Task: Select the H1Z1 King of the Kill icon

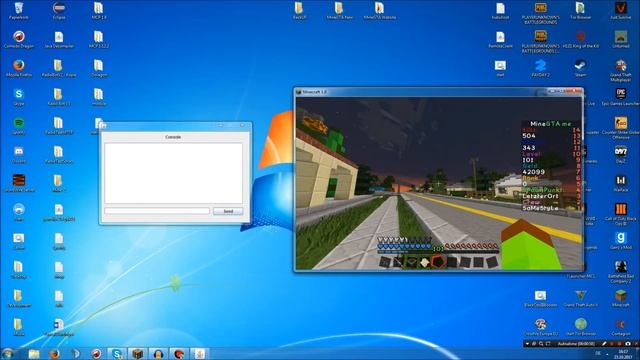Action: pyautogui.click(x=580, y=40)
